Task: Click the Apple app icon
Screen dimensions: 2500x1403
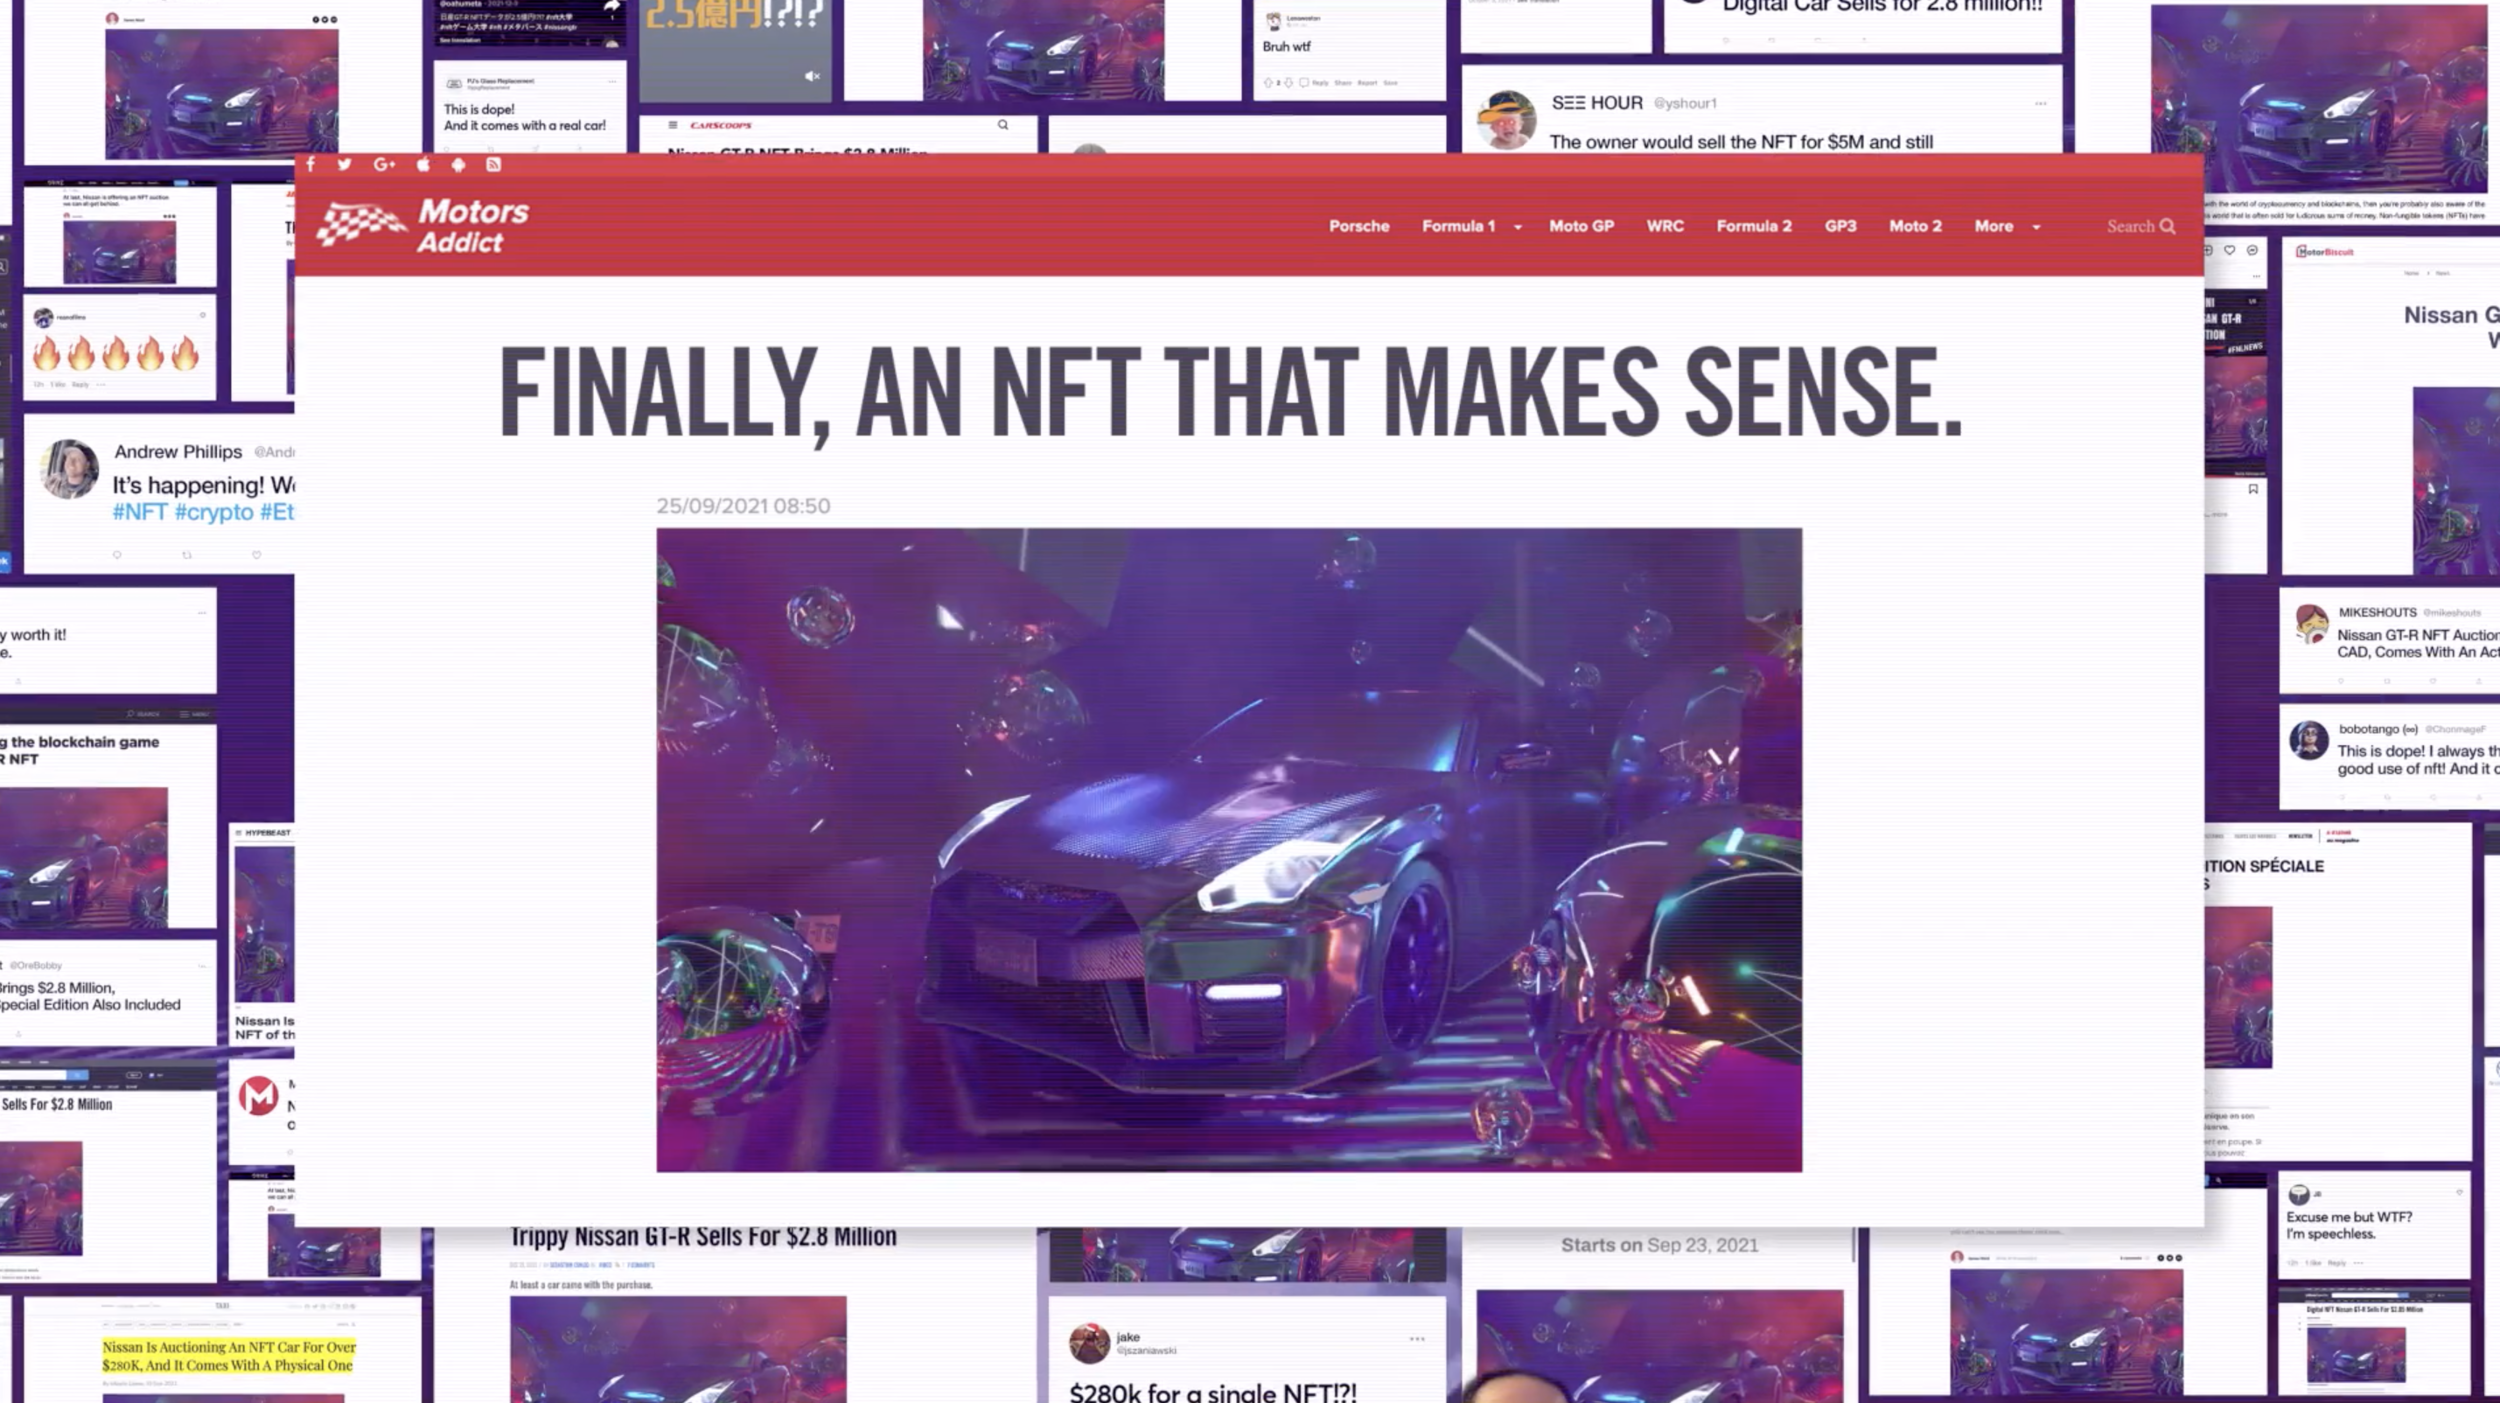Action: (x=423, y=164)
